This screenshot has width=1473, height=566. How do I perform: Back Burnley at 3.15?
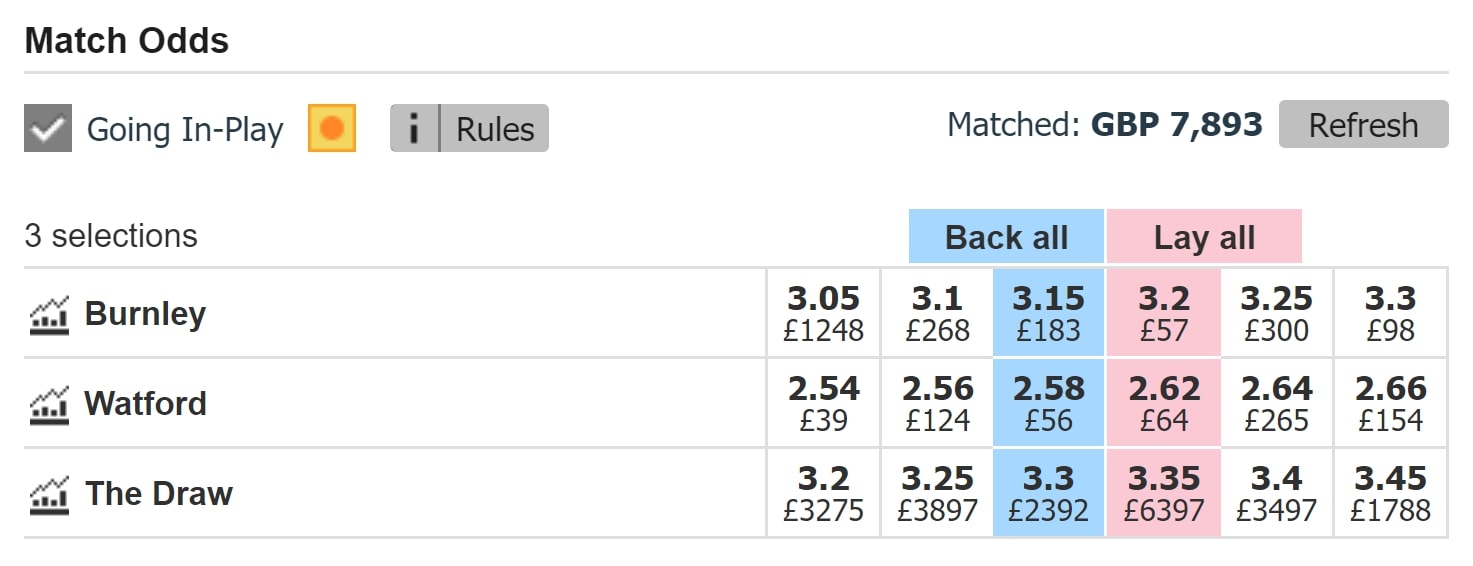[1048, 313]
